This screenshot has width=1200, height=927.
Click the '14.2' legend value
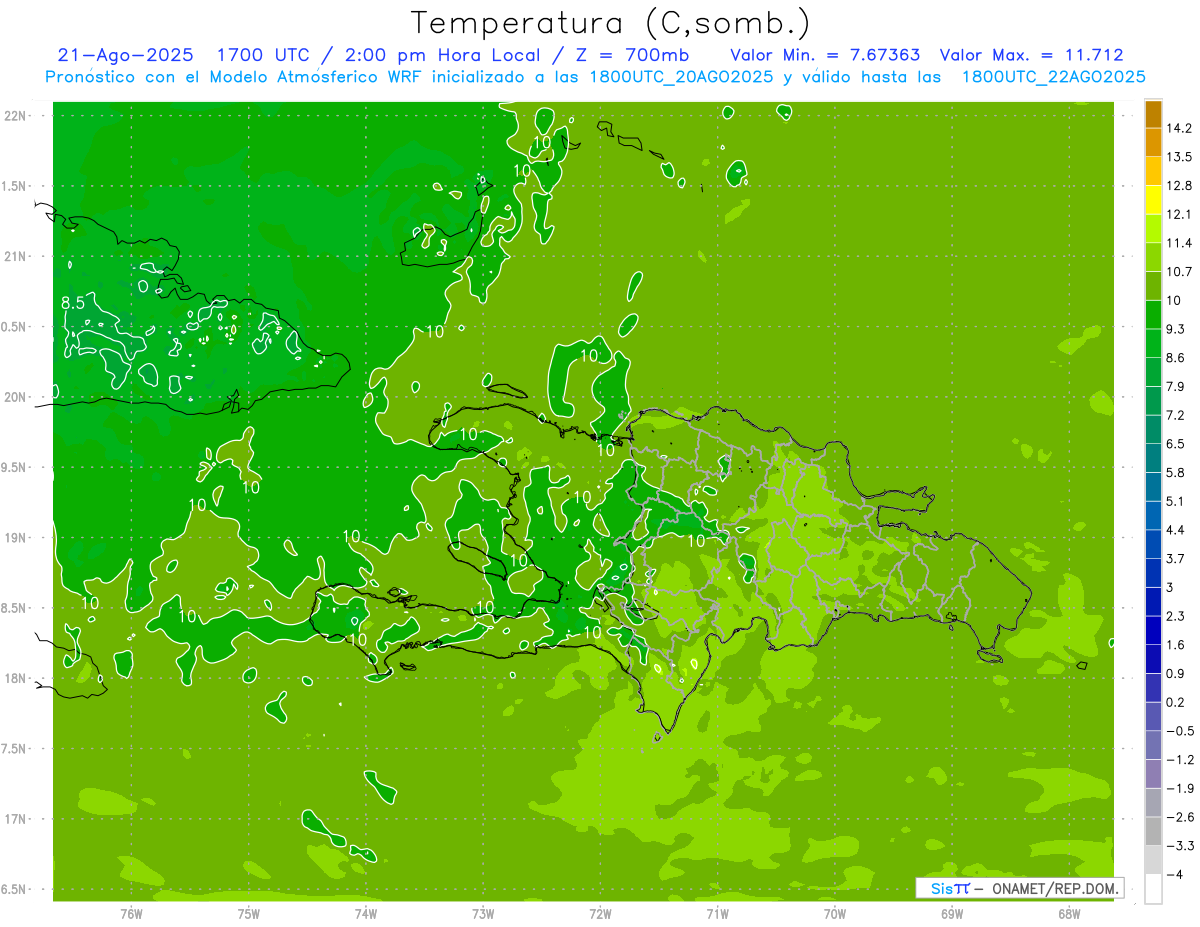(x=1180, y=128)
